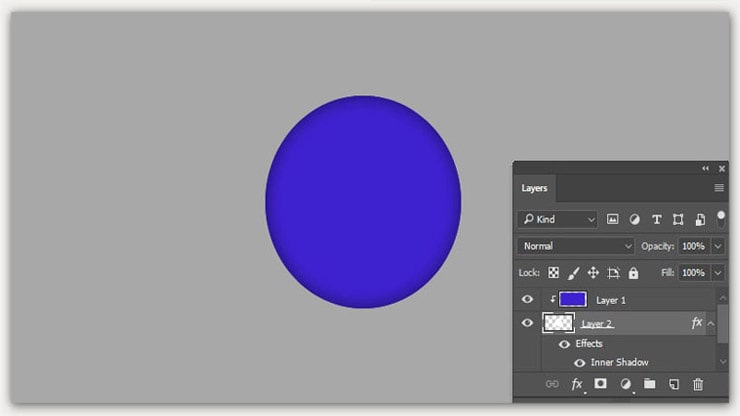Click the Effects row label

(x=589, y=344)
